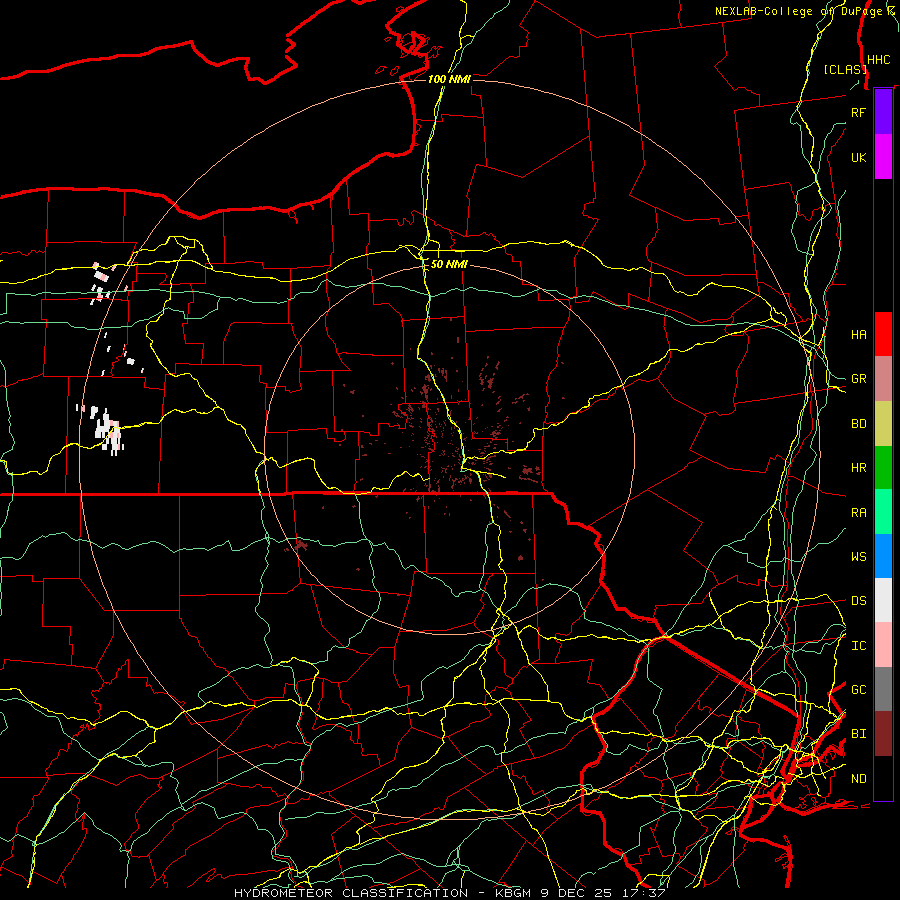Click the IC legend label text
Viewport: 900px width, 900px height.
858,646
